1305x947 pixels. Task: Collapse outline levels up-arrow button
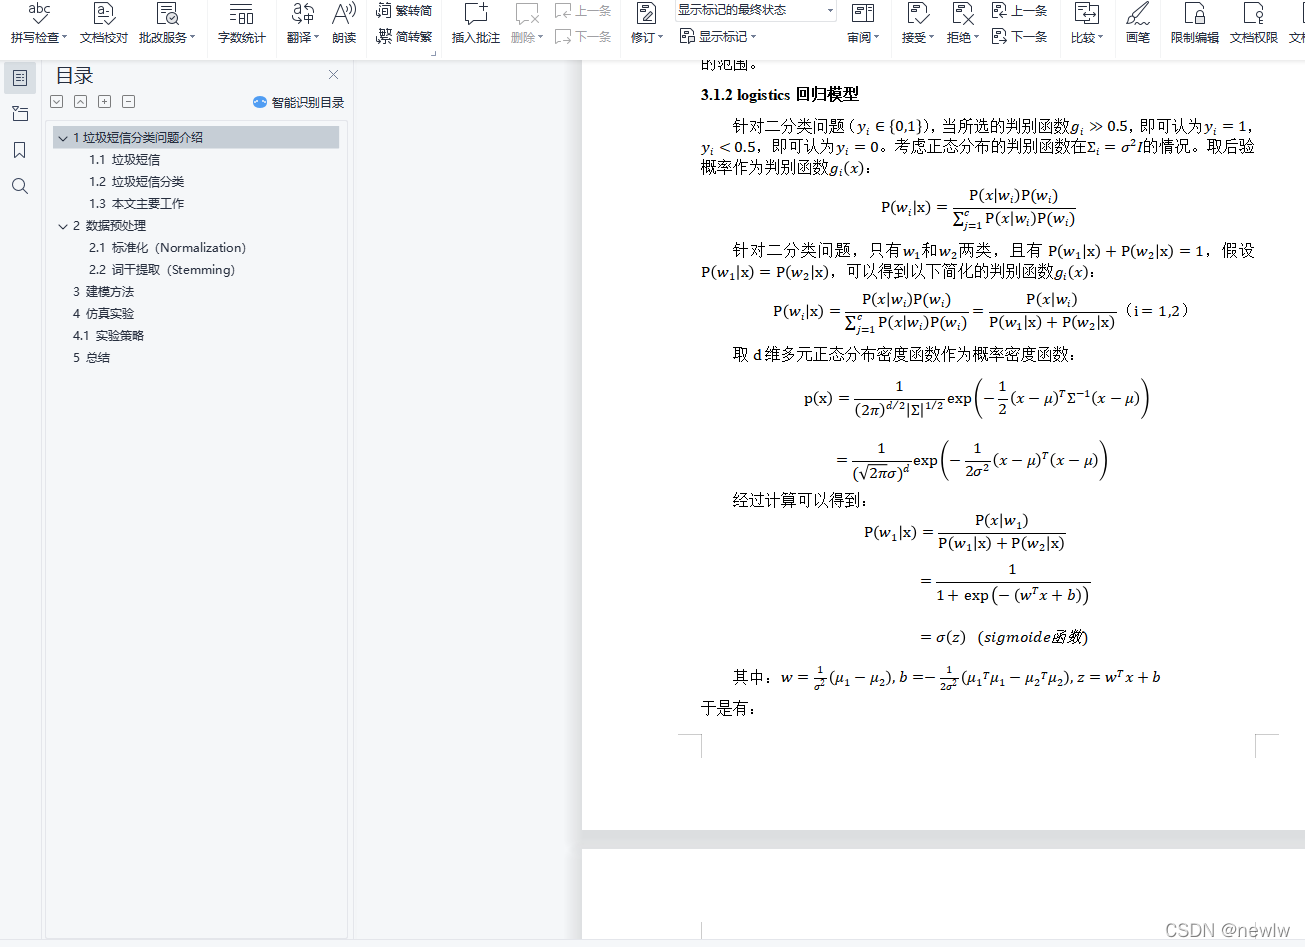[81, 102]
